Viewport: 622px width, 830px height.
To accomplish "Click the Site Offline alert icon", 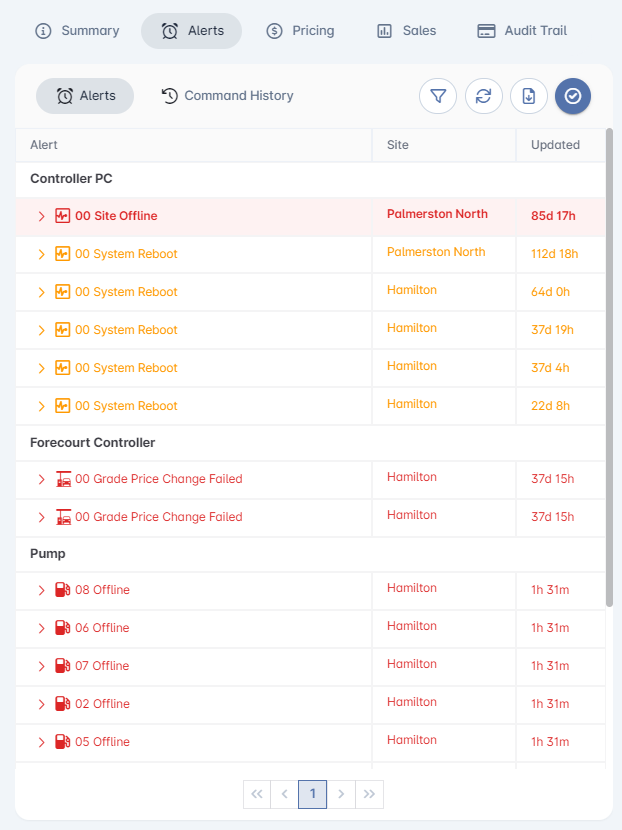I will tap(62, 216).
